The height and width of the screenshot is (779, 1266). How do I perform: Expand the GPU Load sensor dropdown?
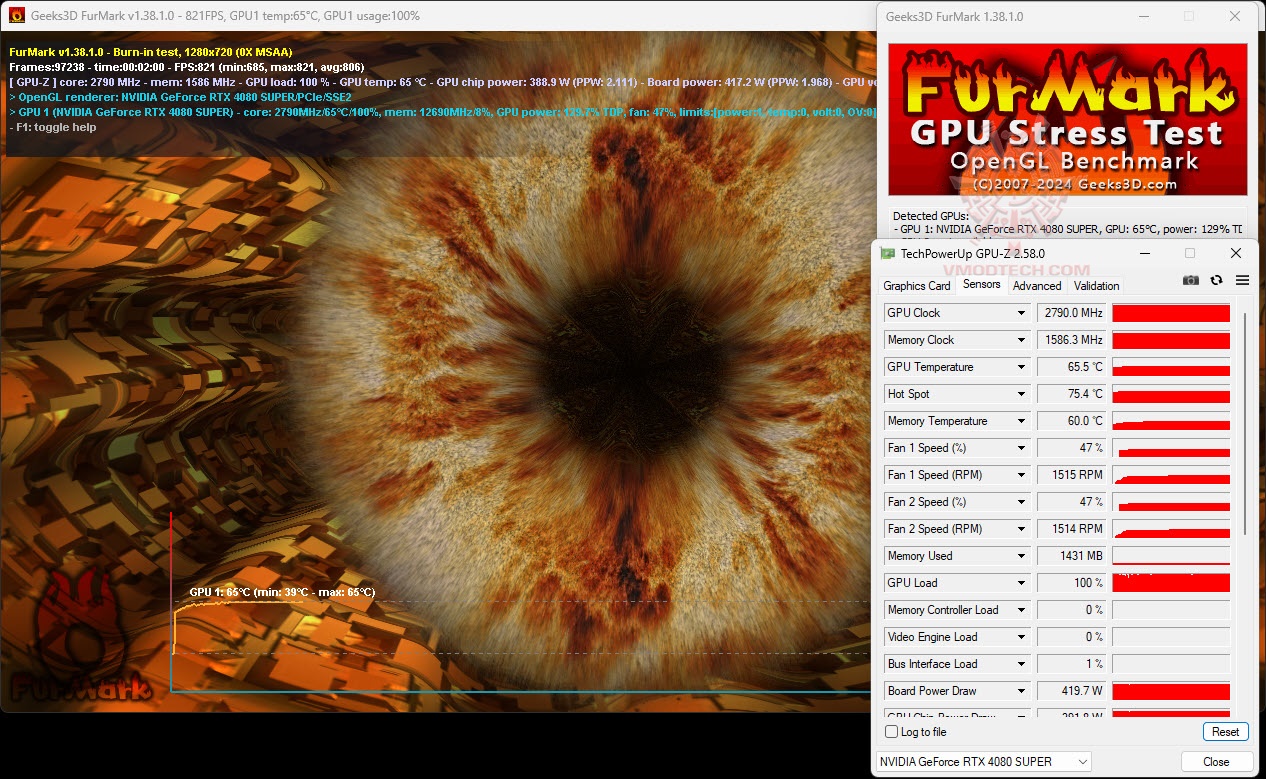click(1021, 583)
